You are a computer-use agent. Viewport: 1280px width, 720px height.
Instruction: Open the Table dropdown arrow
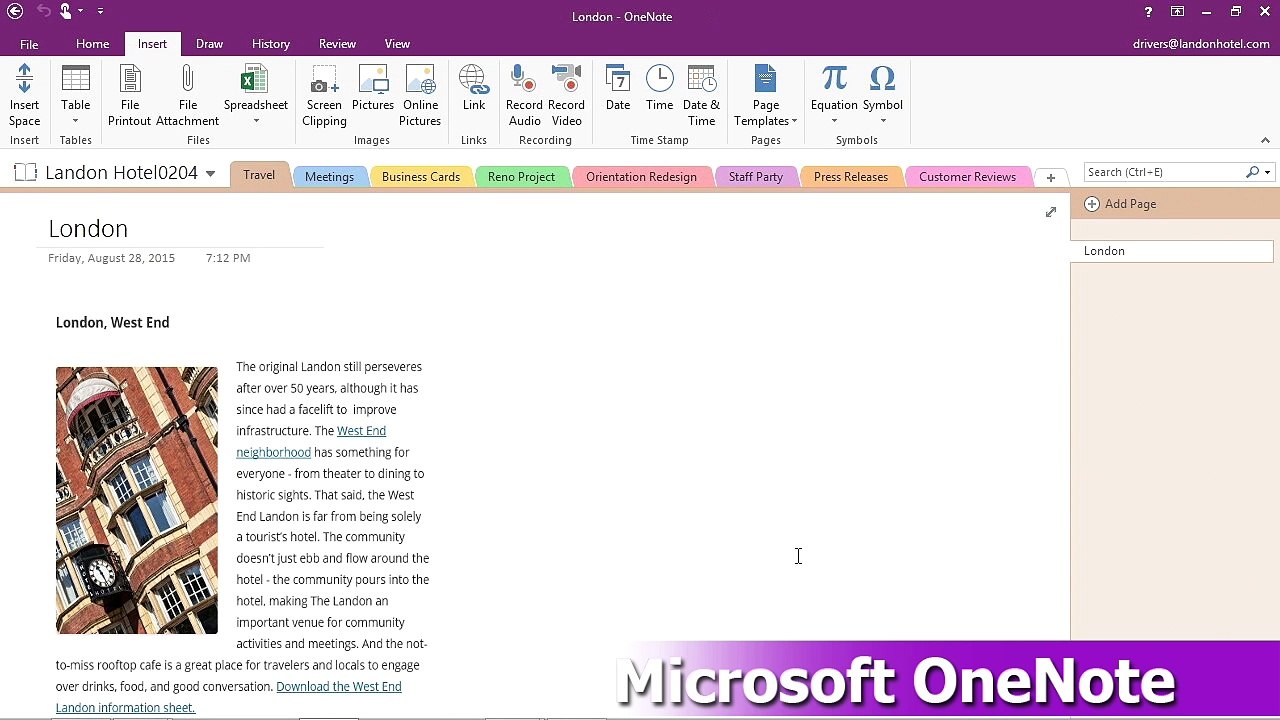[75, 122]
